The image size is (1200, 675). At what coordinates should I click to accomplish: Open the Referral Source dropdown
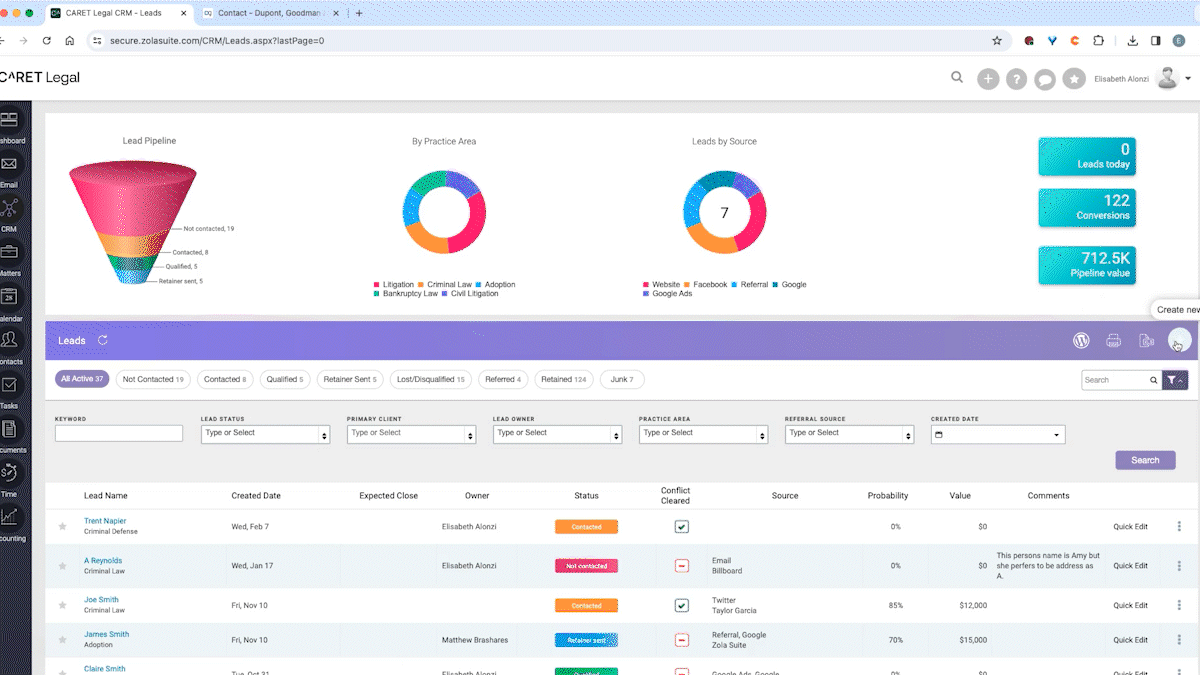(849, 434)
